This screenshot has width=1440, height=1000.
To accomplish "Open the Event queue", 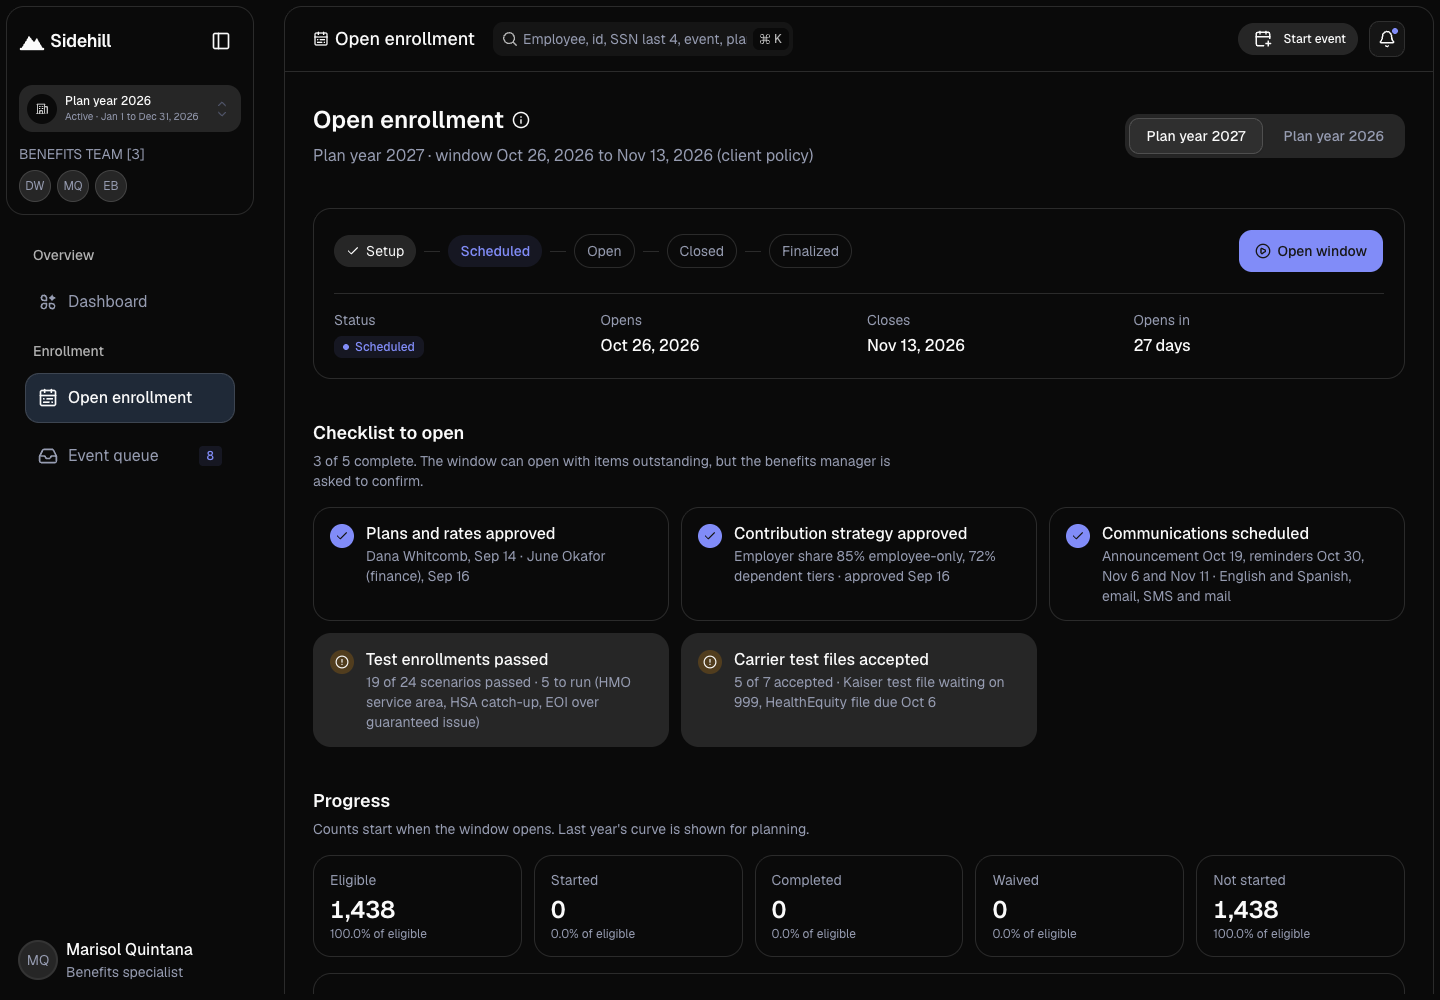I will click(x=130, y=456).
